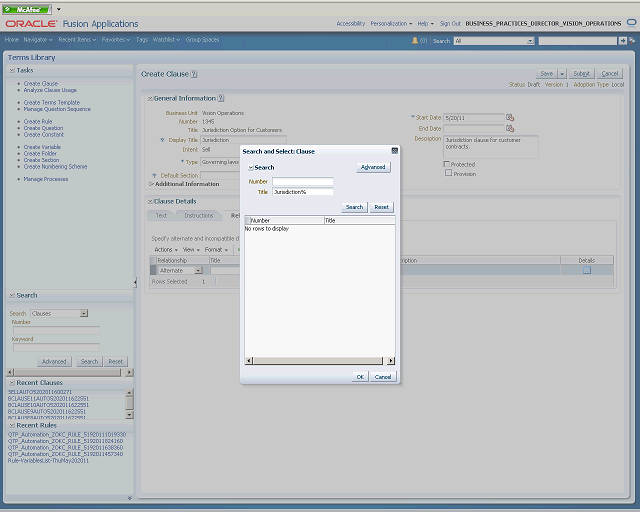640x512 pixels.
Task: Open the Create Terms Template task
Action: [52, 102]
